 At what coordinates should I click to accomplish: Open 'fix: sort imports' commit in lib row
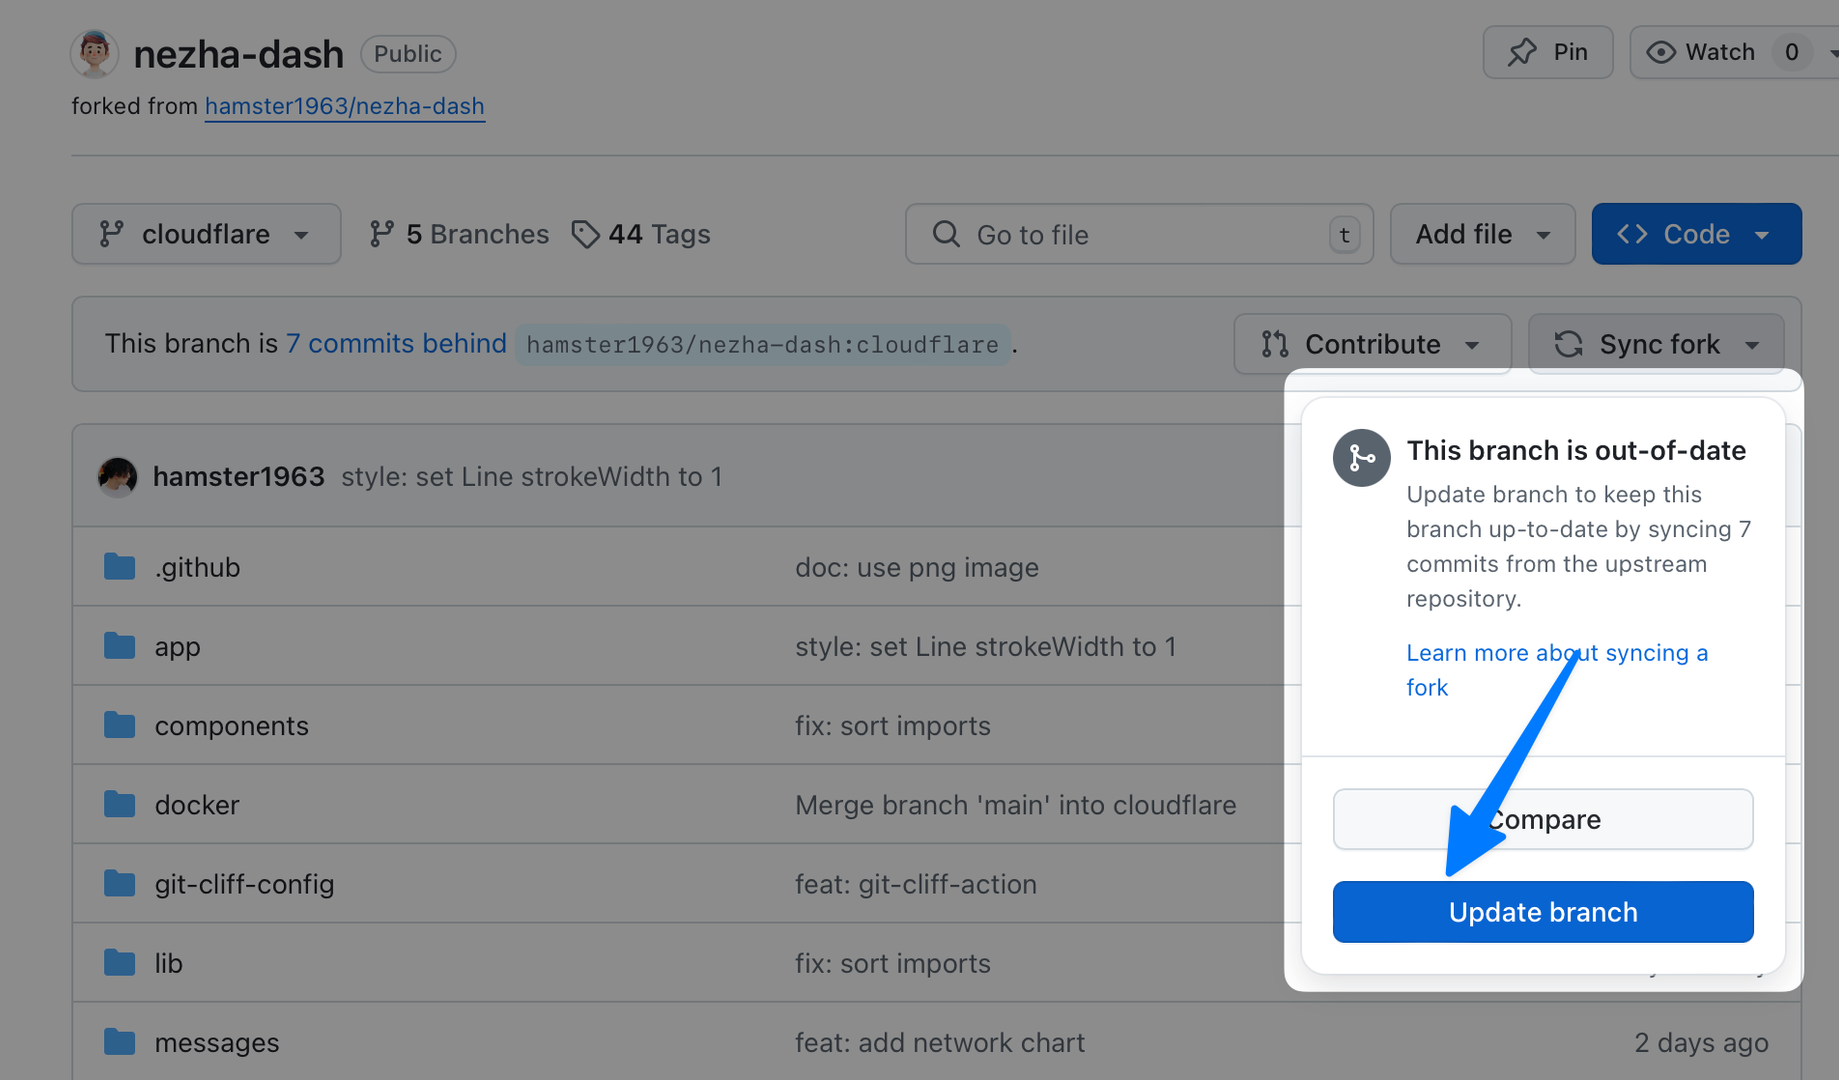(x=893, y=963)
